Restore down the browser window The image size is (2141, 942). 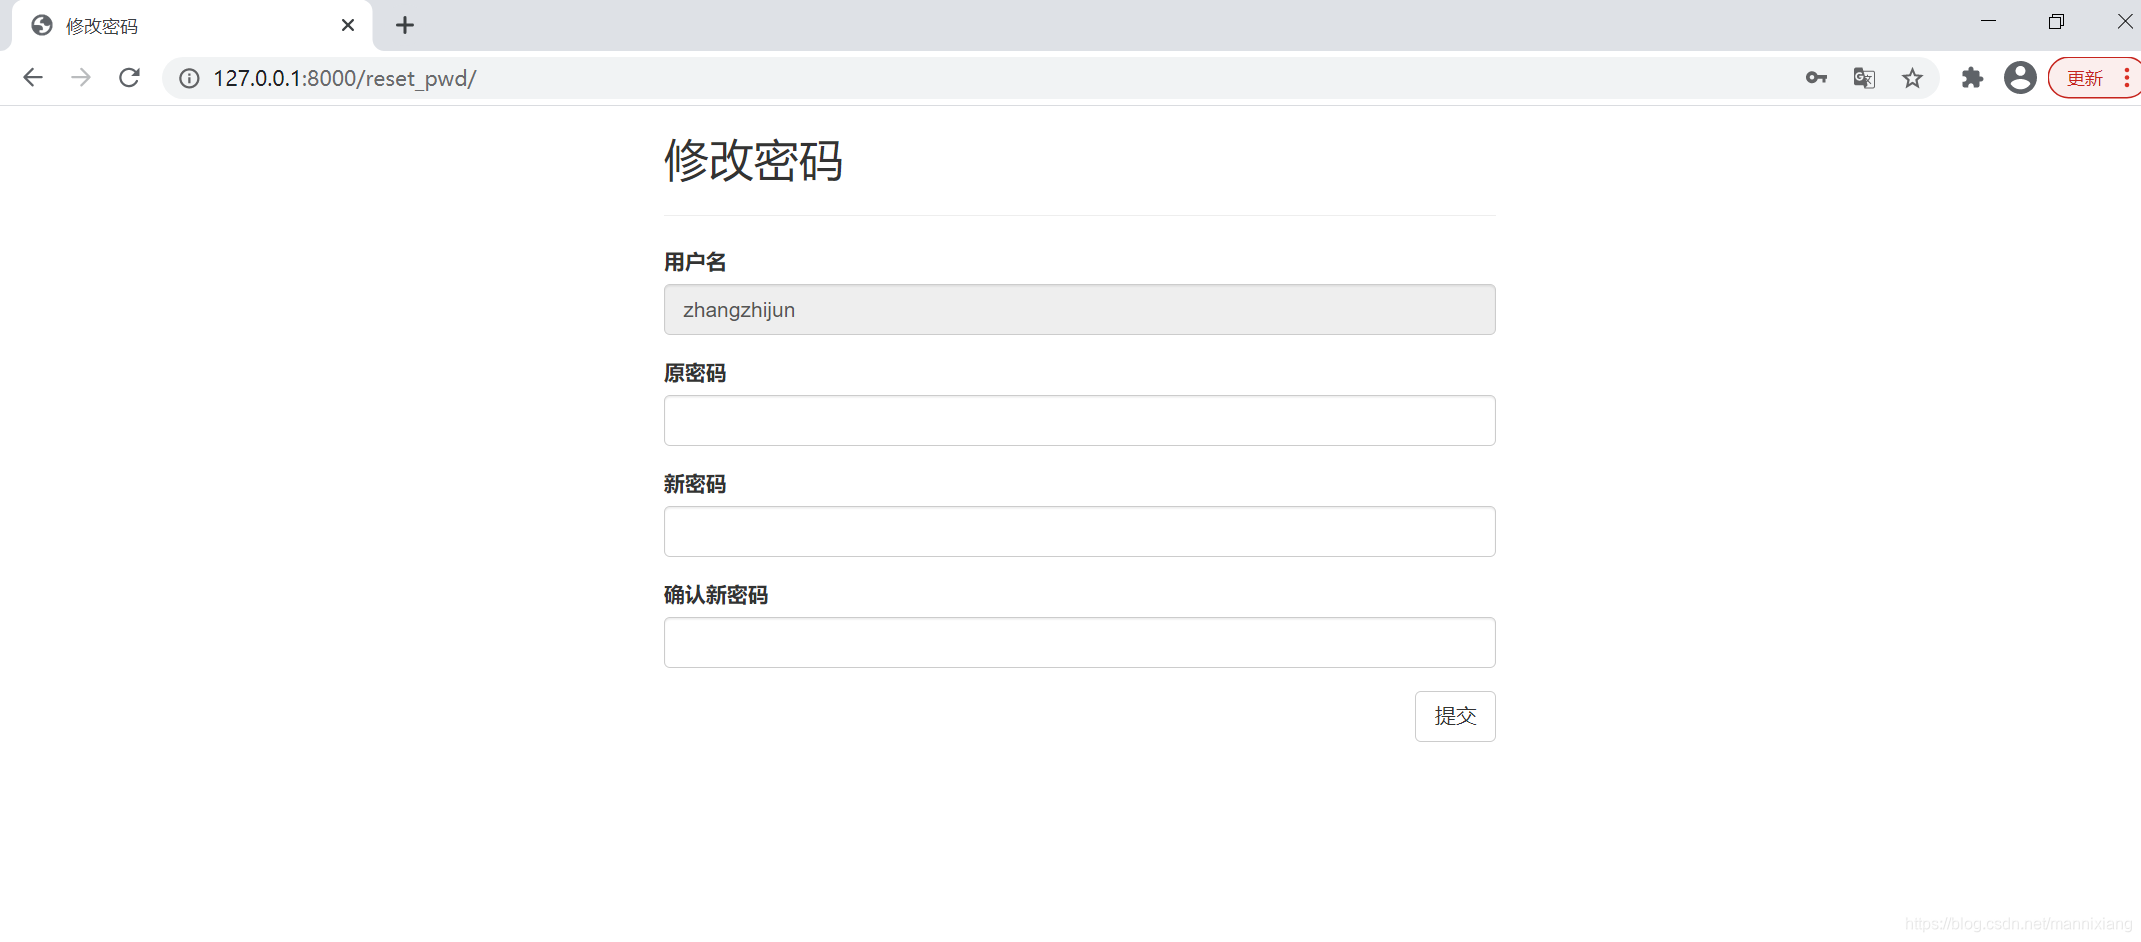(2056, 21)
